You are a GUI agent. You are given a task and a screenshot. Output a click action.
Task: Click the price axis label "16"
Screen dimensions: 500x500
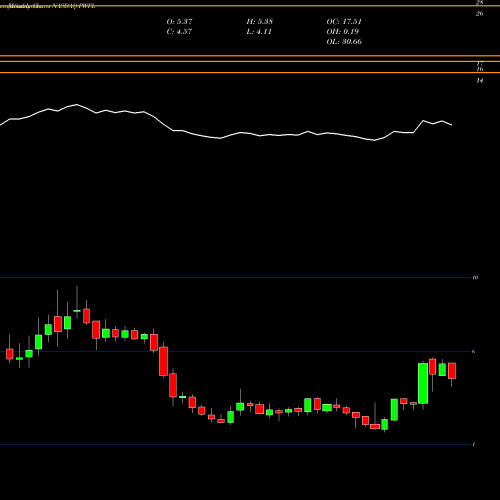(479, 69)
